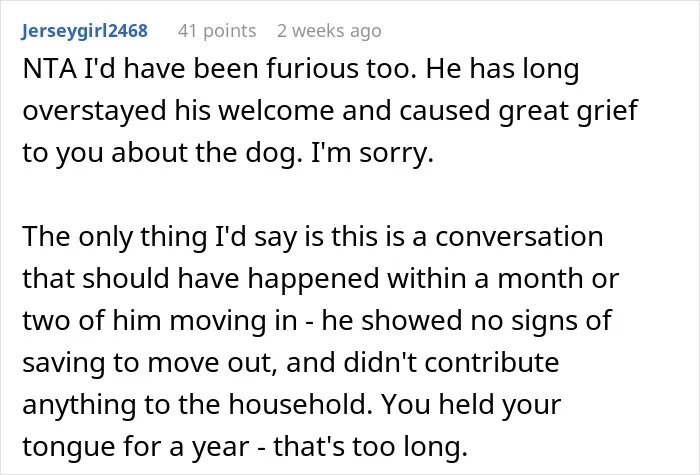Click the 41 points score label
Image resolution: width=700 pixels, height=475 pixels.
pyautogui.click(x=217, y=31)
